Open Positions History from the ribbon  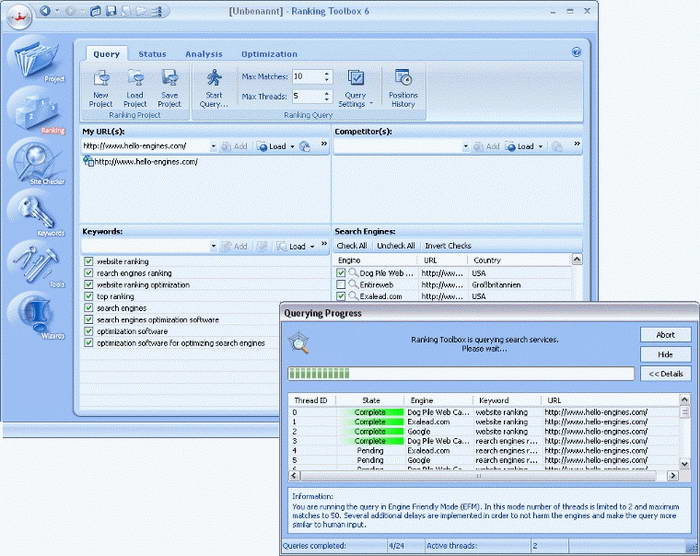point(403,89)
